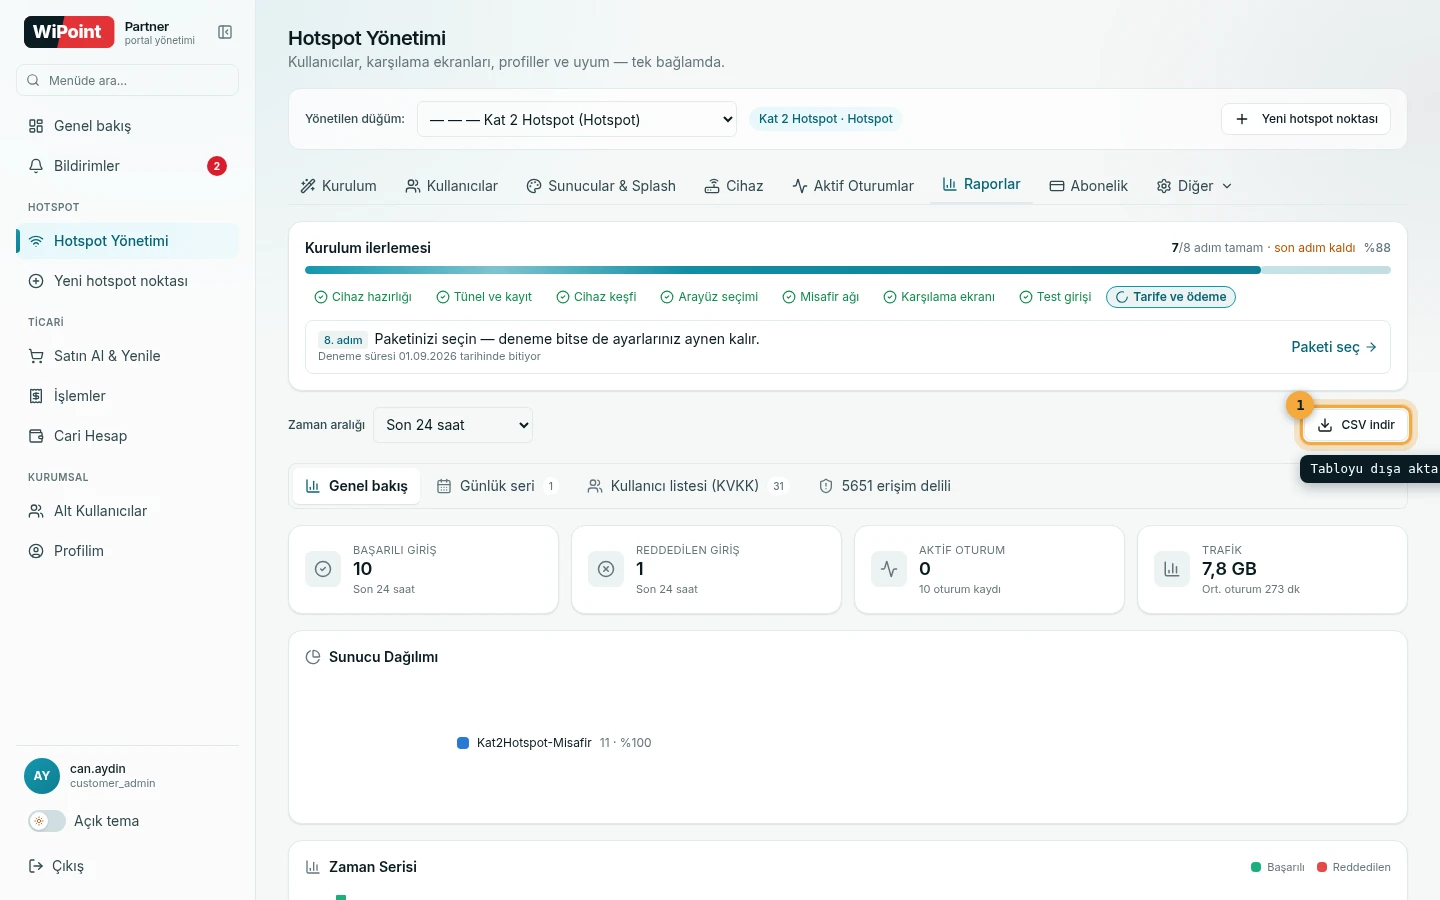Click the blue Kat2Hotspot-Misafir legend swatch
Image resolution: width=1440 pixels, height=900 pixels.
(x=463, y=743)
